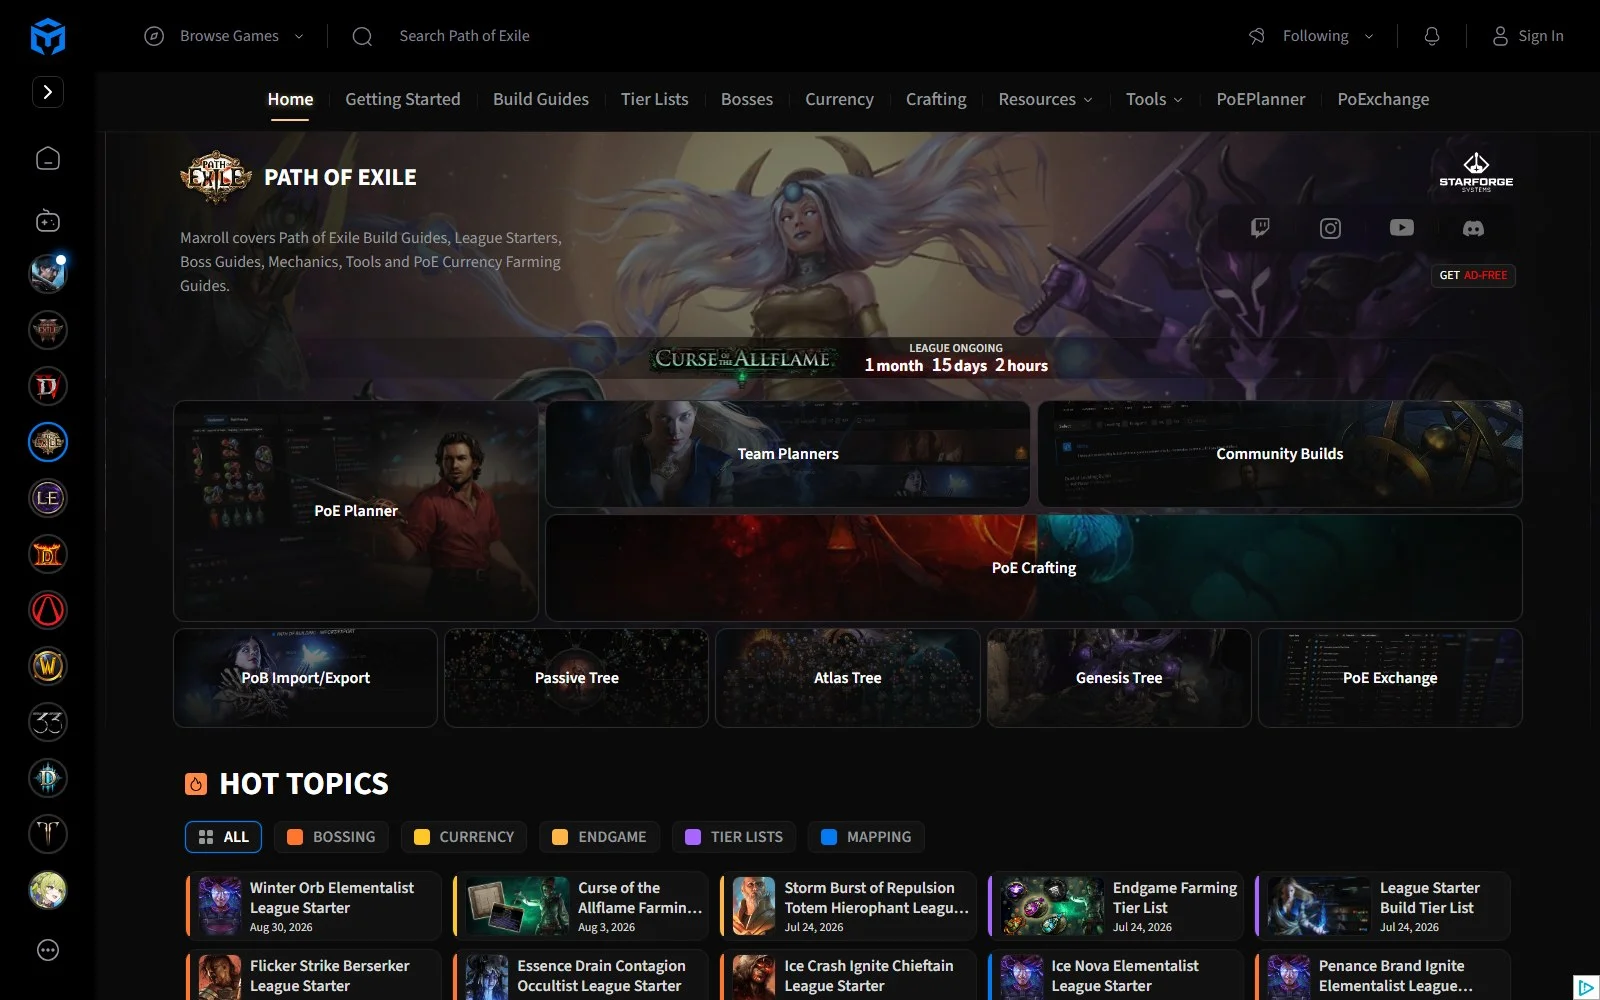Click Sign In

click(1528, 36)
